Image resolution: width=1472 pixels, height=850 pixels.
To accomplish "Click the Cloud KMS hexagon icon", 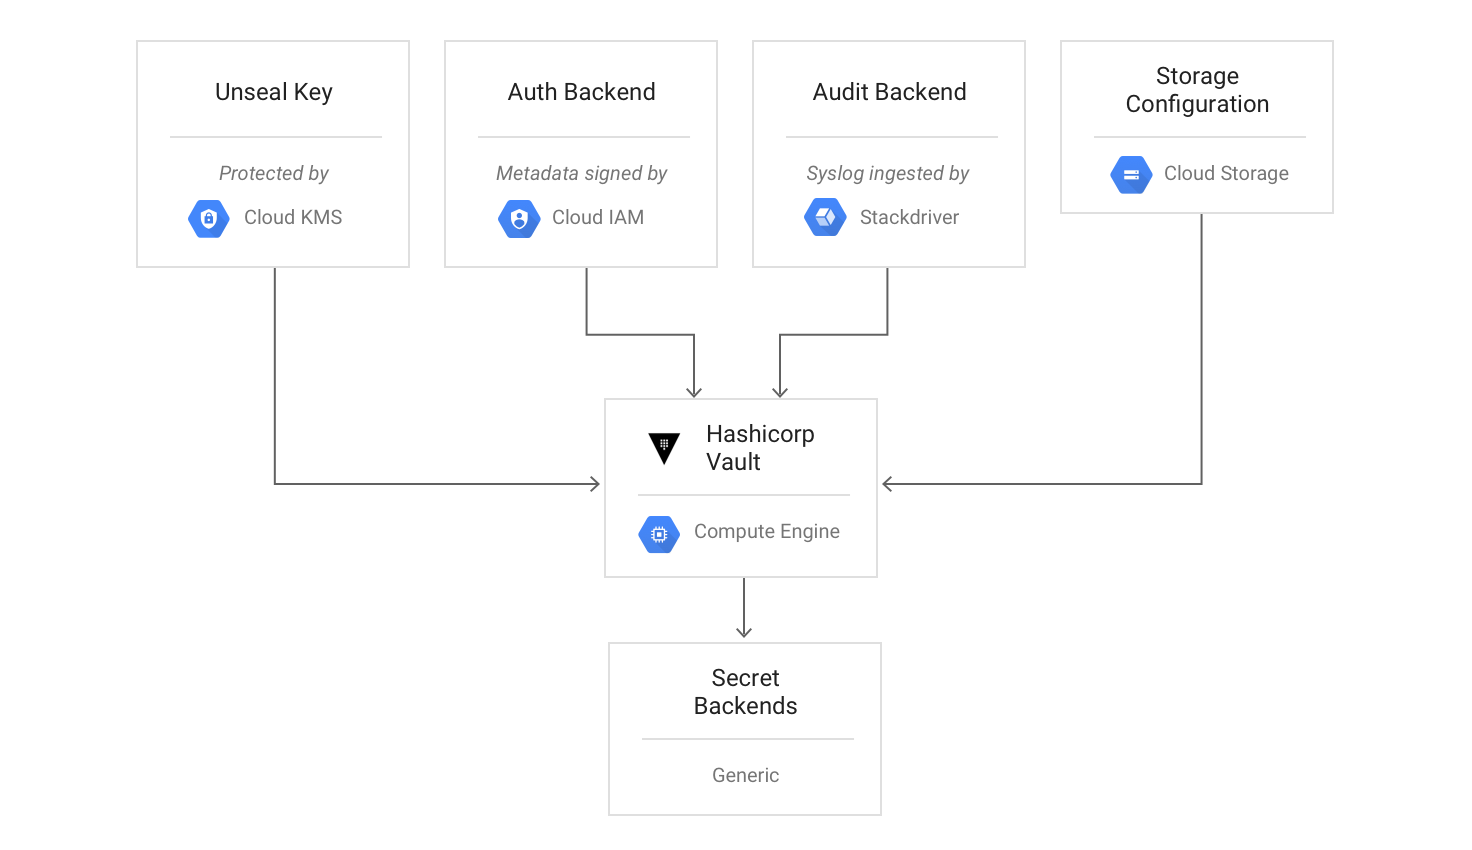I will tap(209, 218).
